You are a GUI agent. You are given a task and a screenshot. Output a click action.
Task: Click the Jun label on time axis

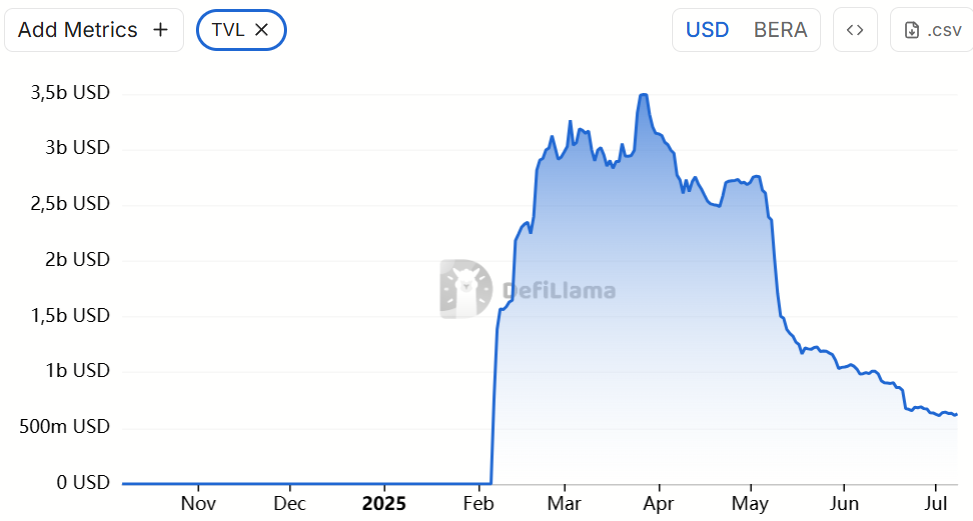point(845,503)
